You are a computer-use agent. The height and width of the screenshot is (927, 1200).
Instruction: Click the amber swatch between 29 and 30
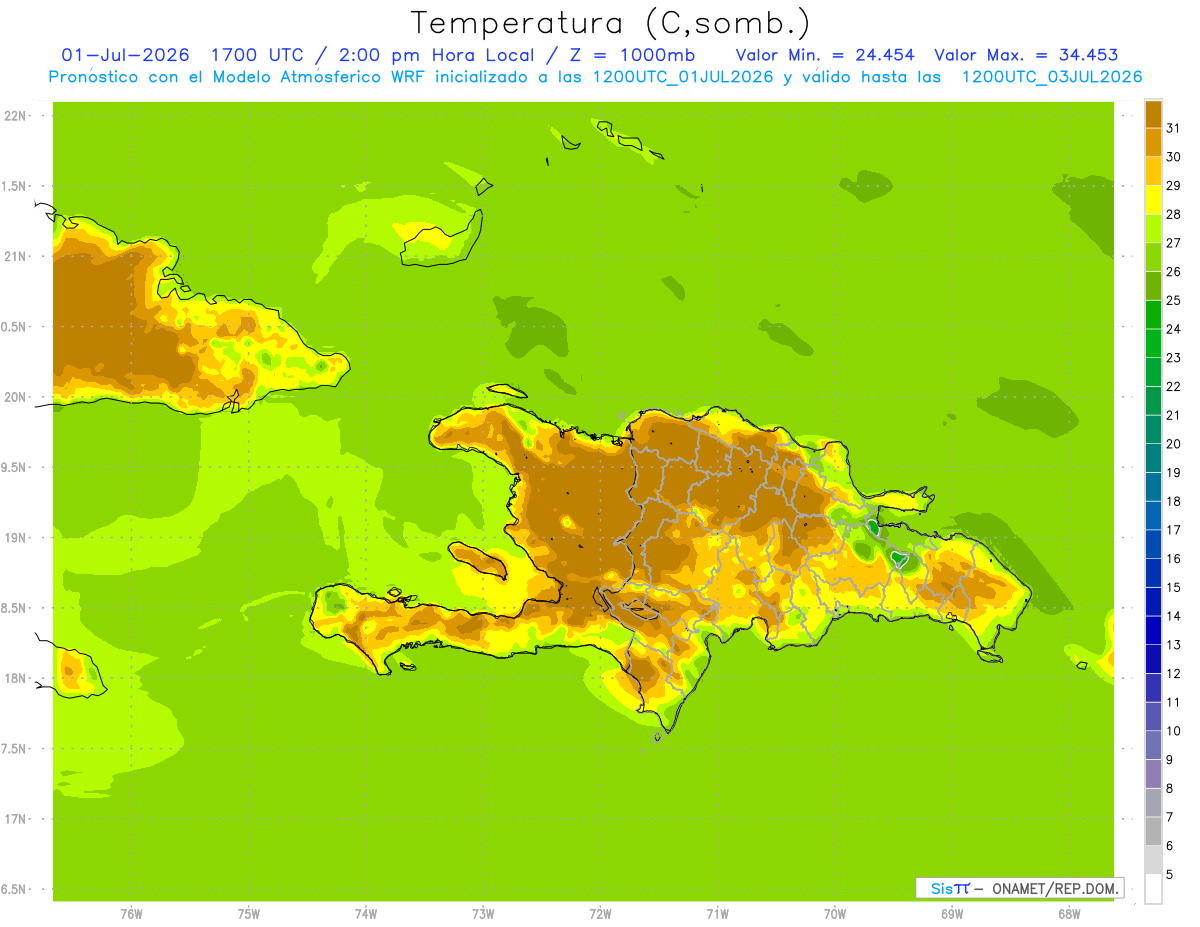click(1153, 171)
